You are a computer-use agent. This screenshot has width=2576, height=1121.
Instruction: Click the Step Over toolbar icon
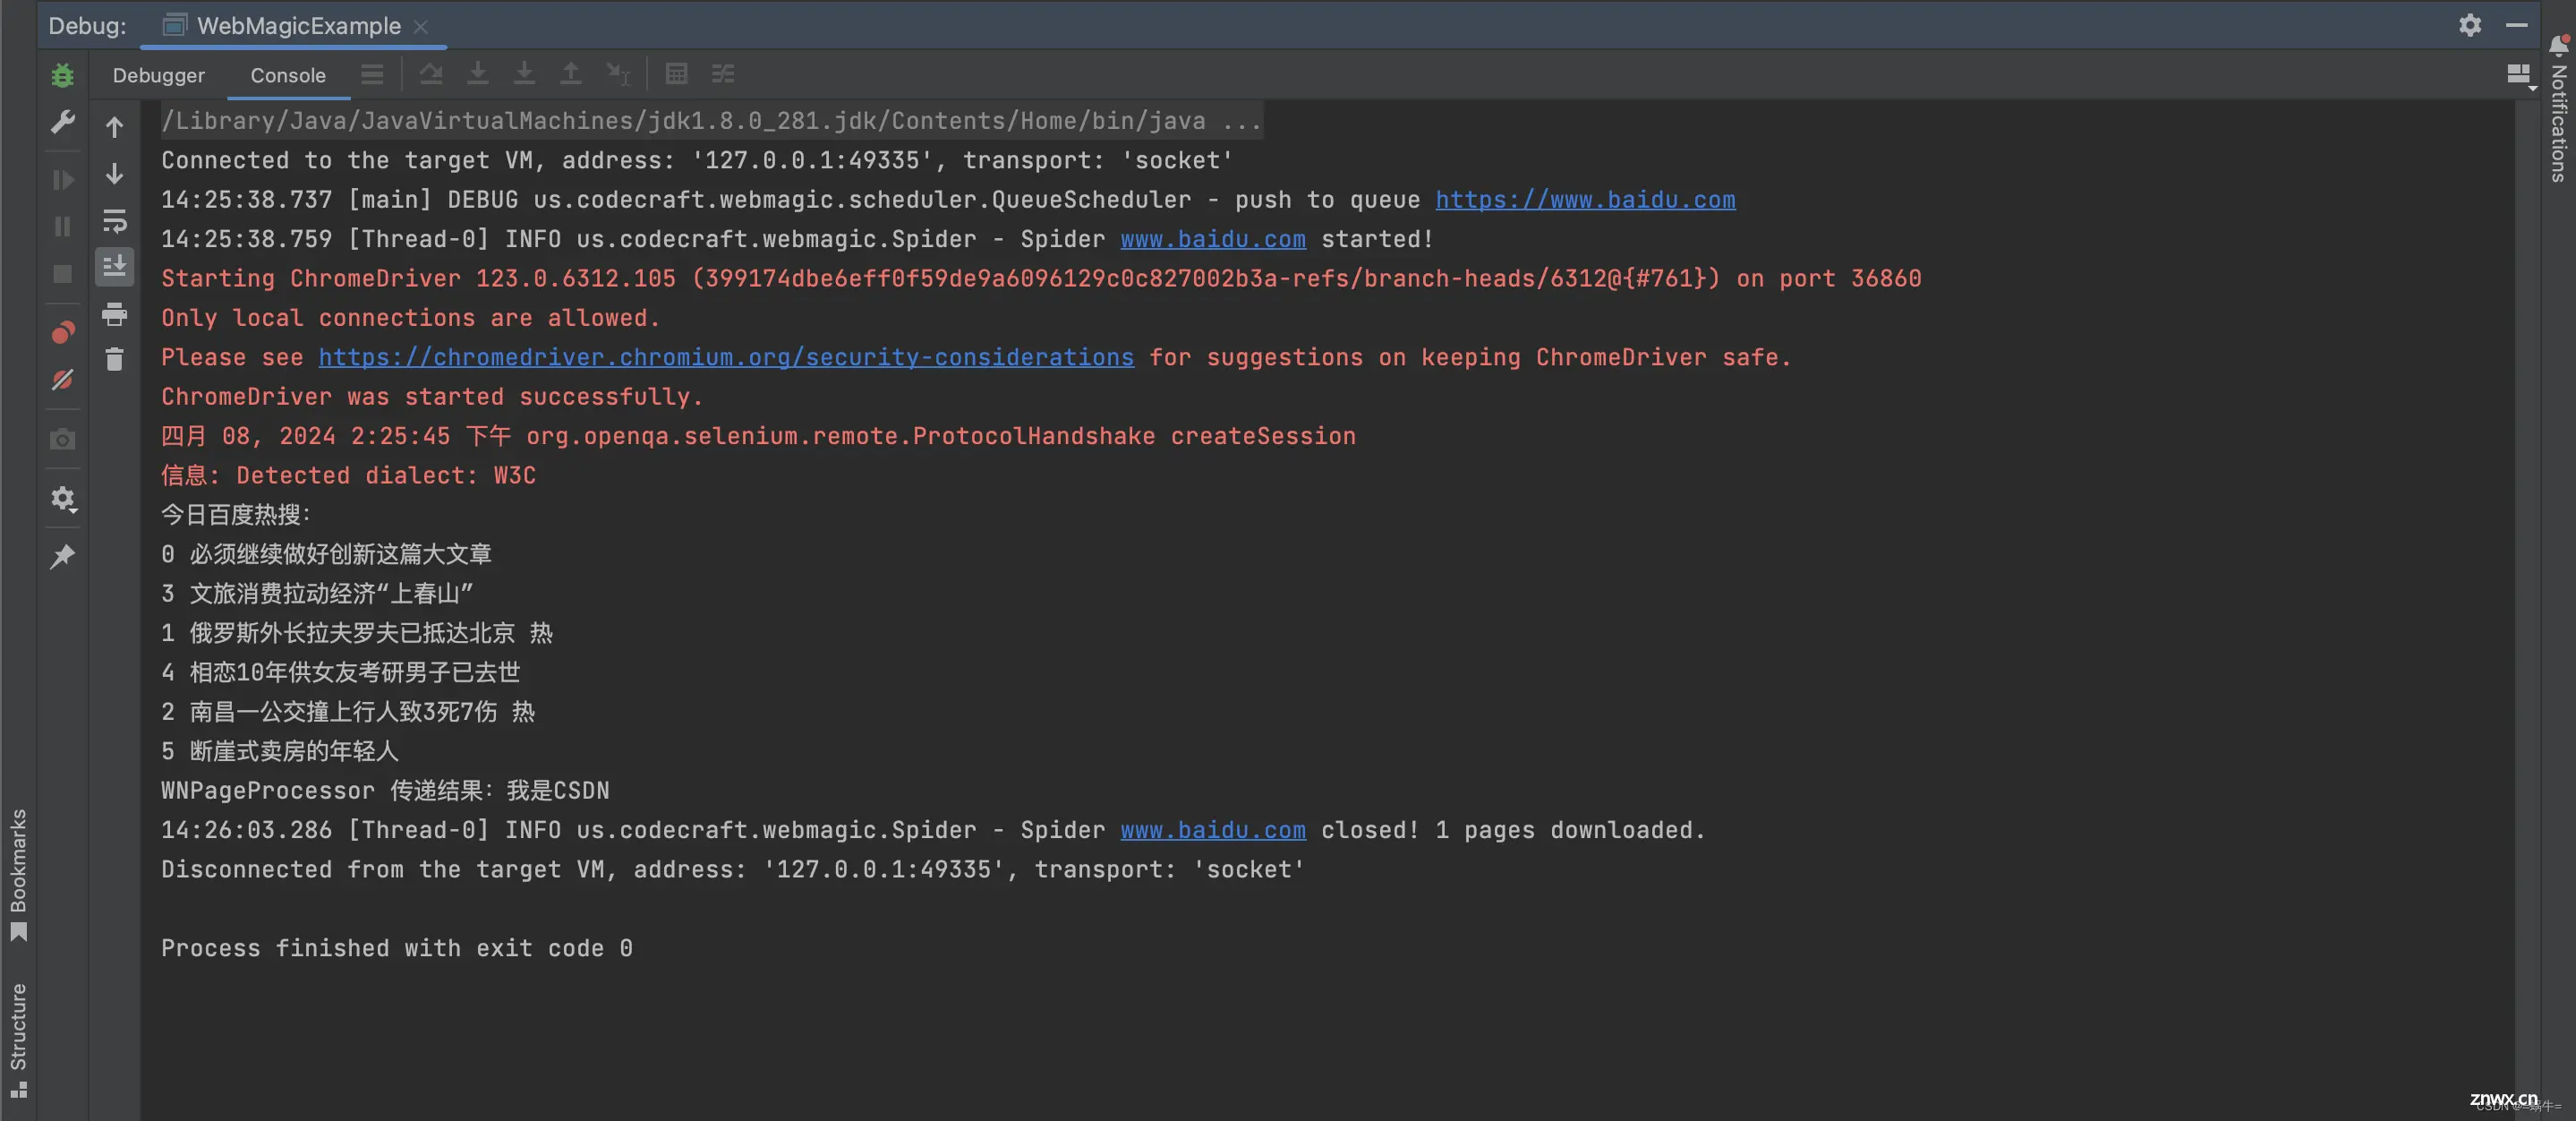click(x=431, y=74)
